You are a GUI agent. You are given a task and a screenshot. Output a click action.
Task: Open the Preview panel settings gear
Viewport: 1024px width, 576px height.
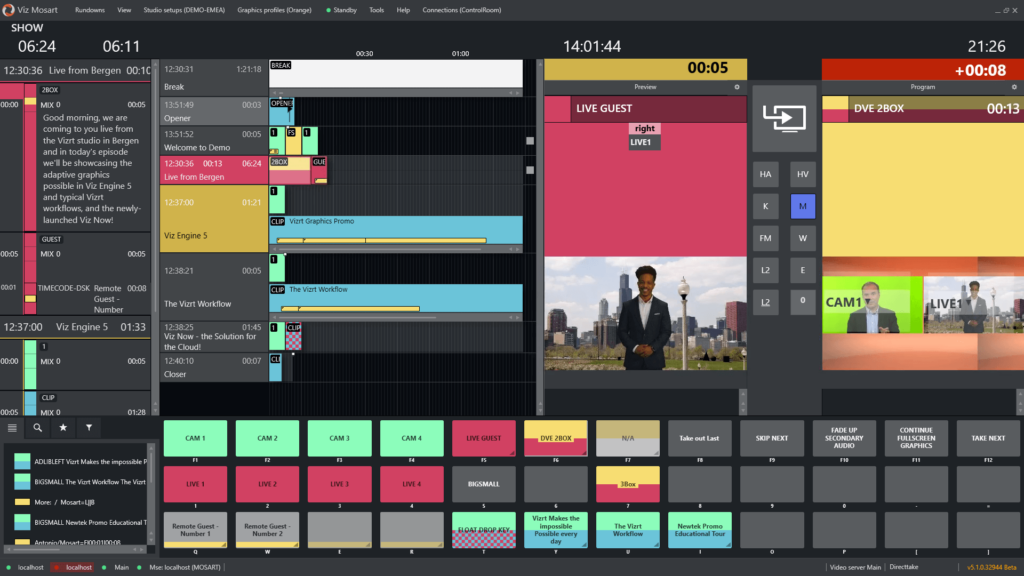pyautogui.click(x=736, y=87)
